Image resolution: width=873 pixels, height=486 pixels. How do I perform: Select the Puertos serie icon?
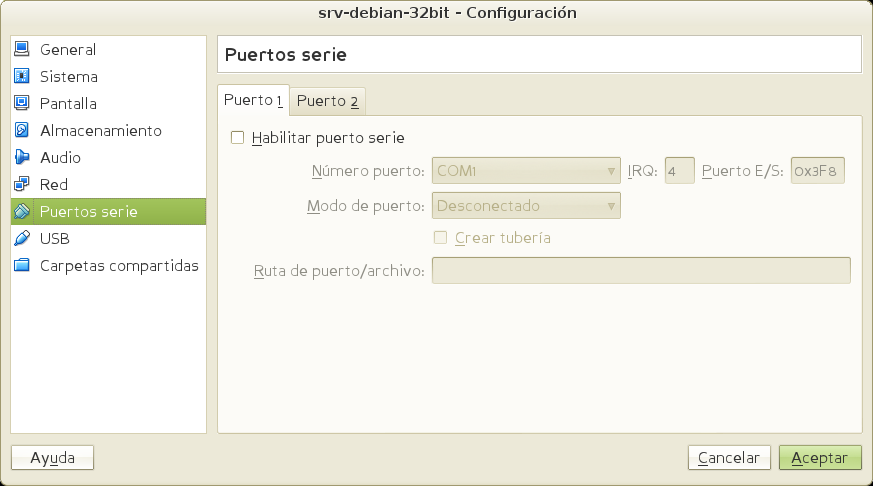[x=22, y=211]
